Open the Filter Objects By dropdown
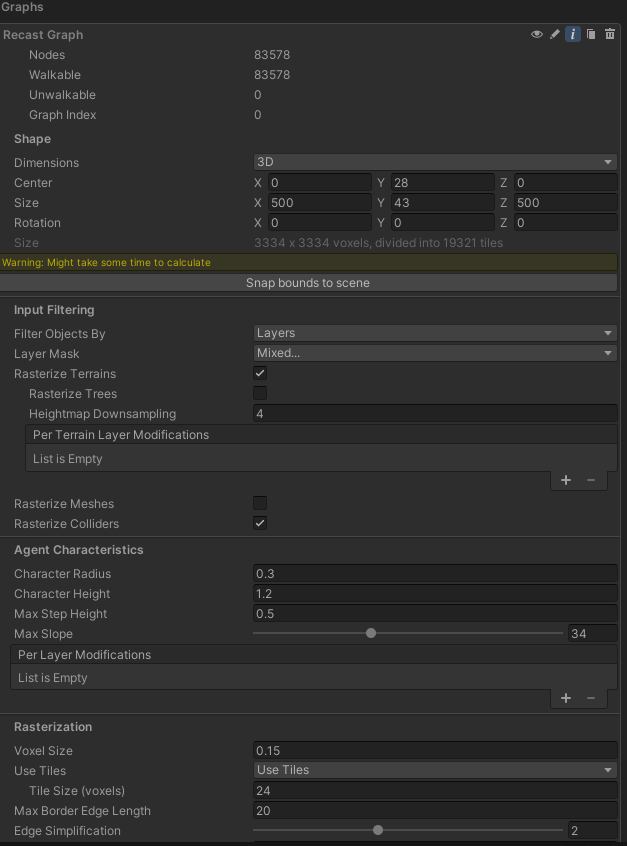 point(435,333)
